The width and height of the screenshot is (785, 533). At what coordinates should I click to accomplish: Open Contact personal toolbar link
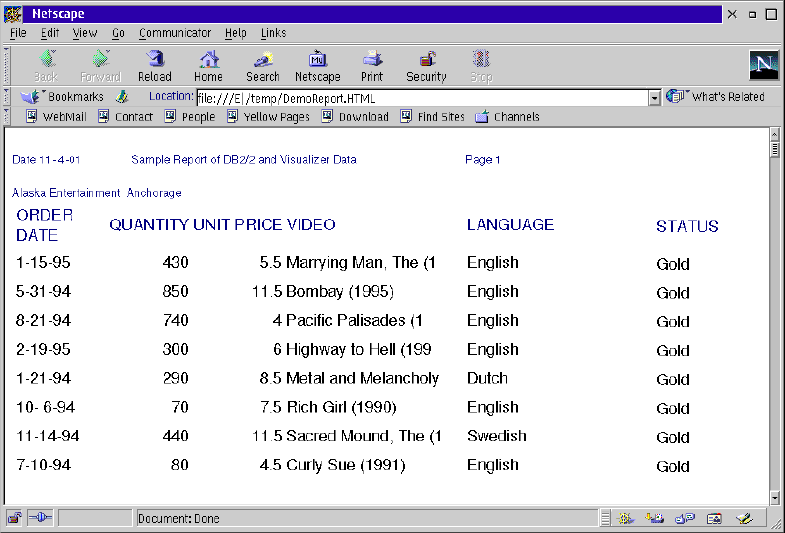coord(125,117)
